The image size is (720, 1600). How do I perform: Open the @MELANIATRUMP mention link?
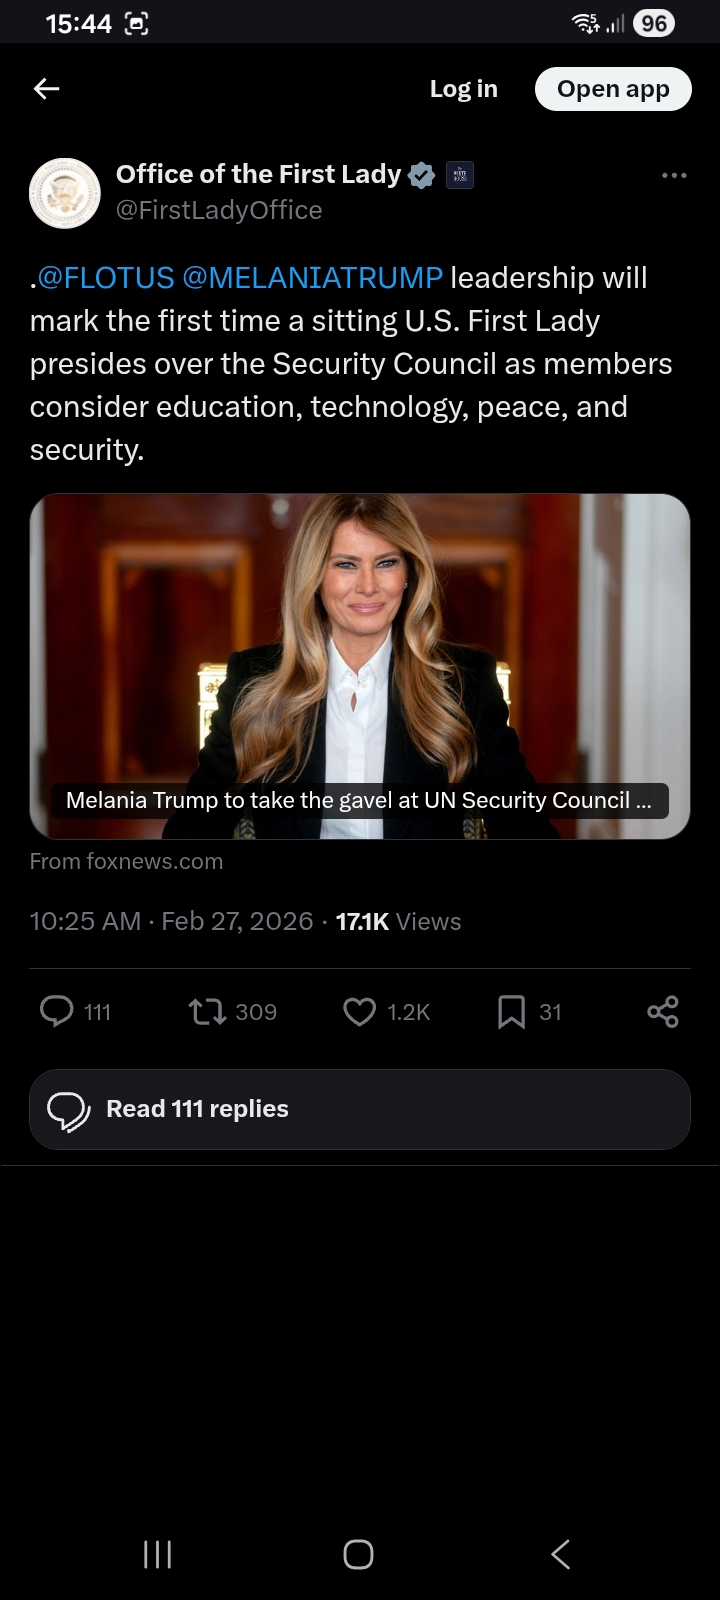(x=313, y=277)
